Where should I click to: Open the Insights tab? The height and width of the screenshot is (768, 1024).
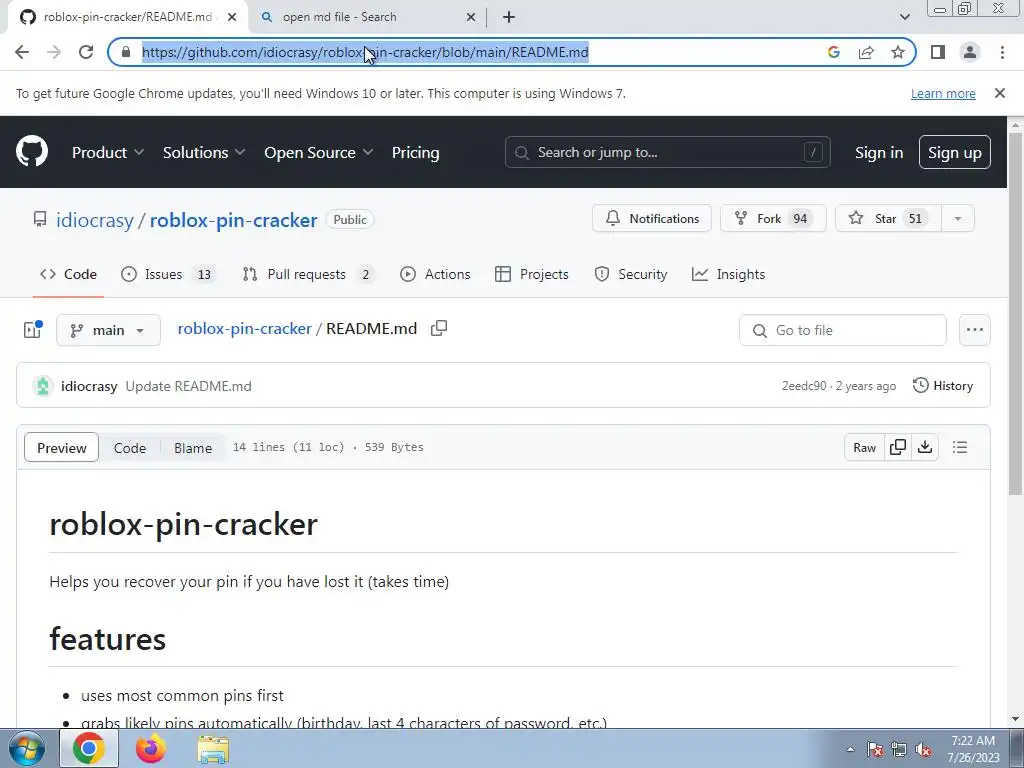tap(728, 274)
